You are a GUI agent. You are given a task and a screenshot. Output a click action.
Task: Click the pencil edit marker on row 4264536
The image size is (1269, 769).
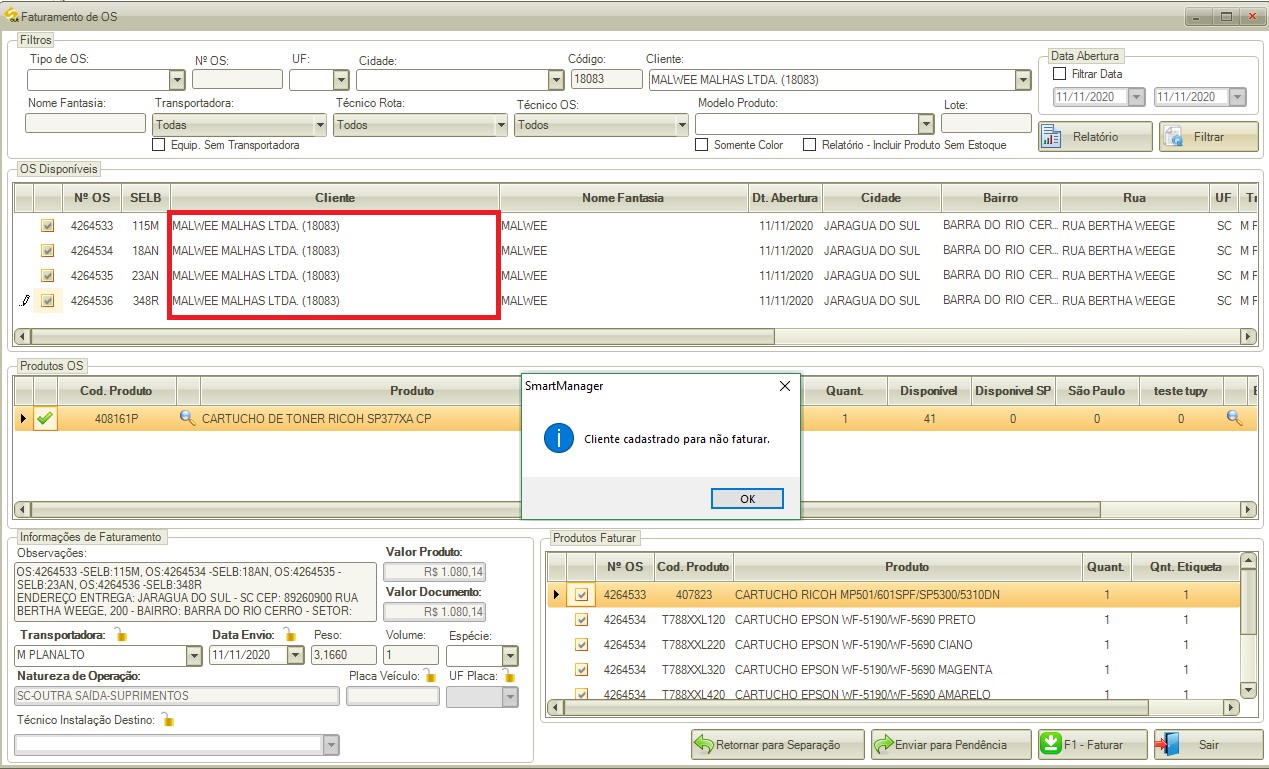[x=25, y=301]
